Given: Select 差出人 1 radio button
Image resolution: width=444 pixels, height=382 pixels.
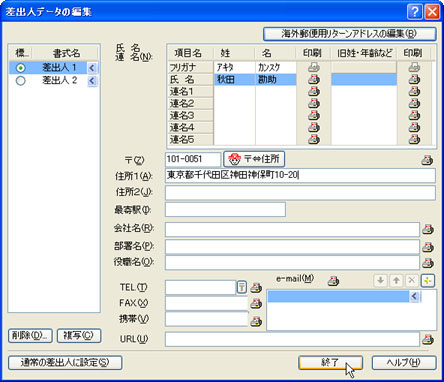Looking at the screenshot, I should coord(21,68).
